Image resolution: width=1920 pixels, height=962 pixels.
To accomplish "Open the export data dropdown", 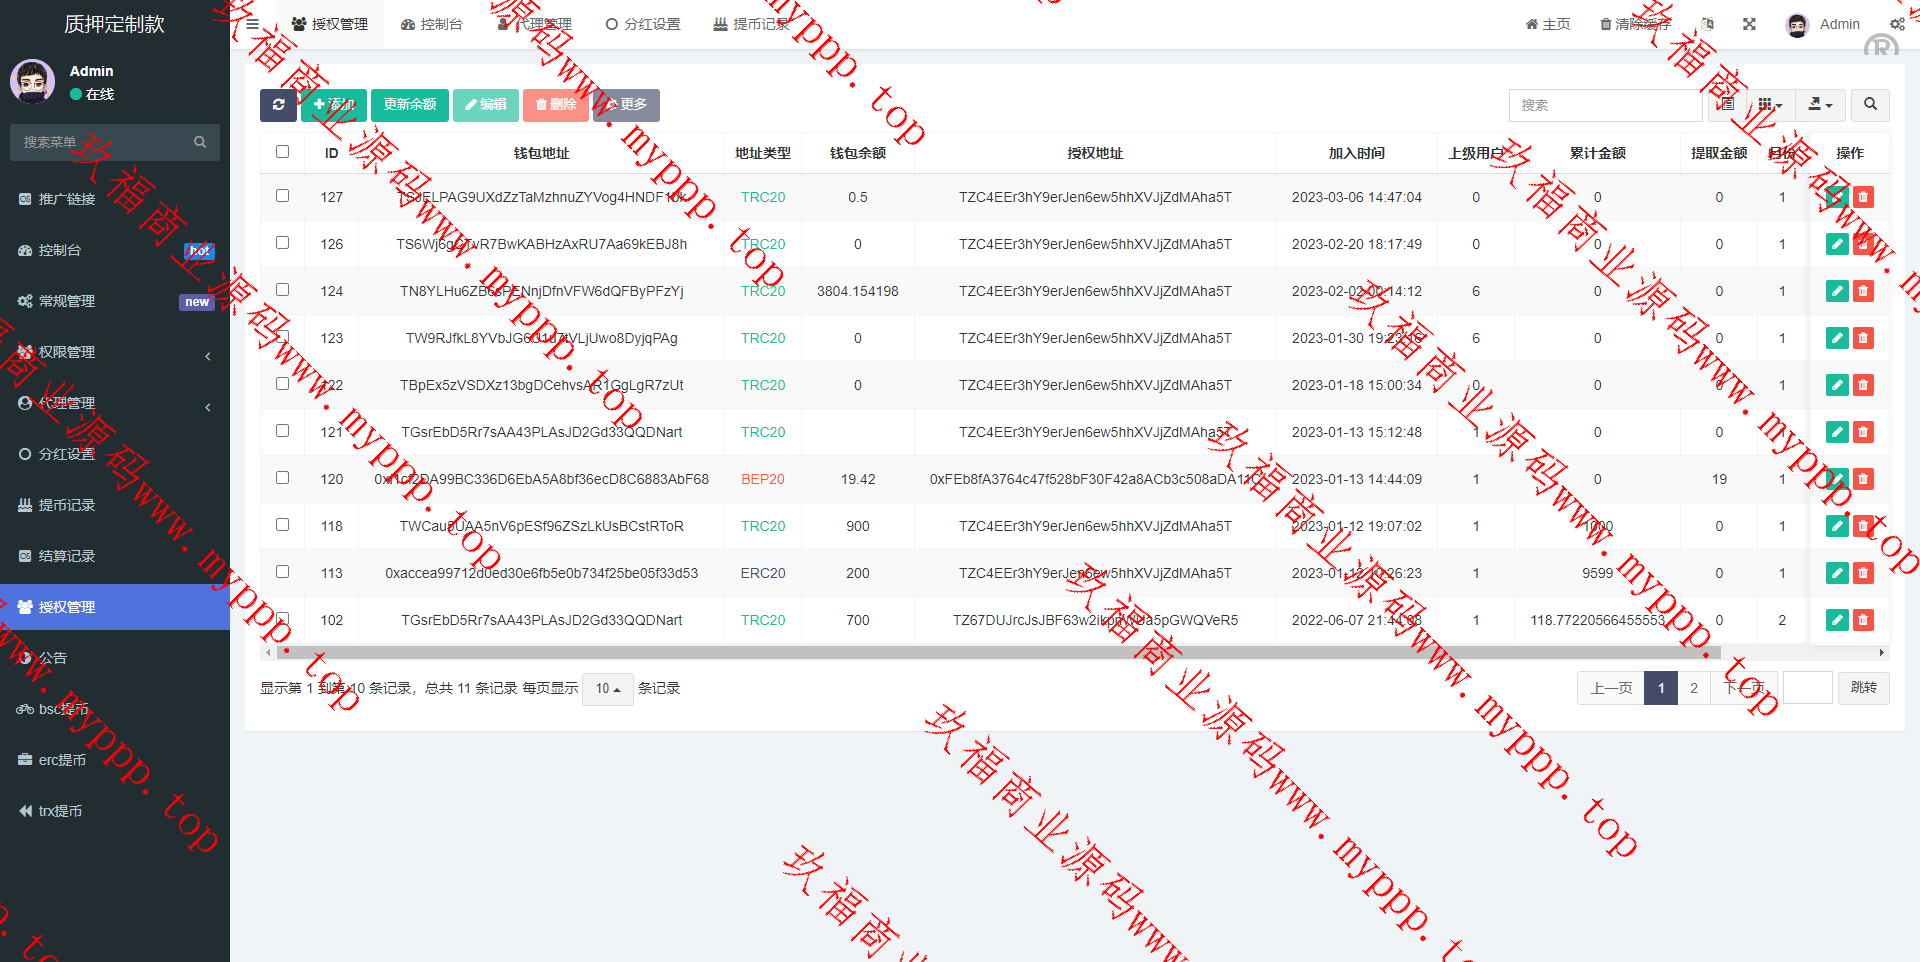I will point(1820,105).
